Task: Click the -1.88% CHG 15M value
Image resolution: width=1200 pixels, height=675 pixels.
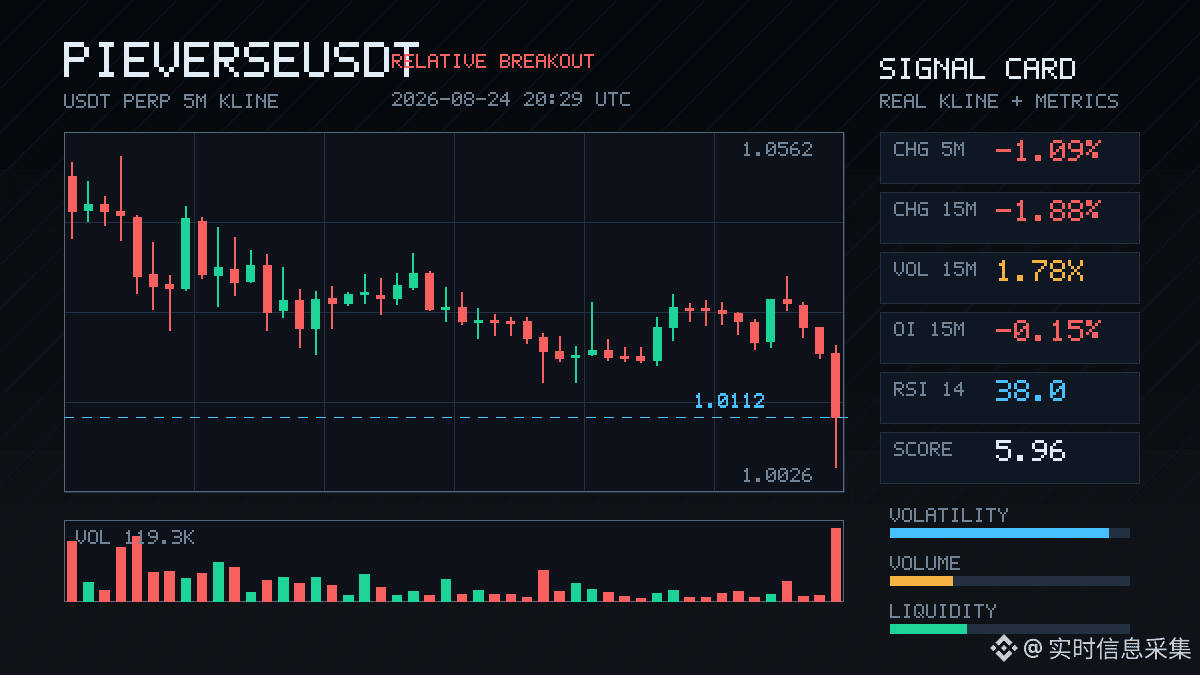Action: [1047, 210]
